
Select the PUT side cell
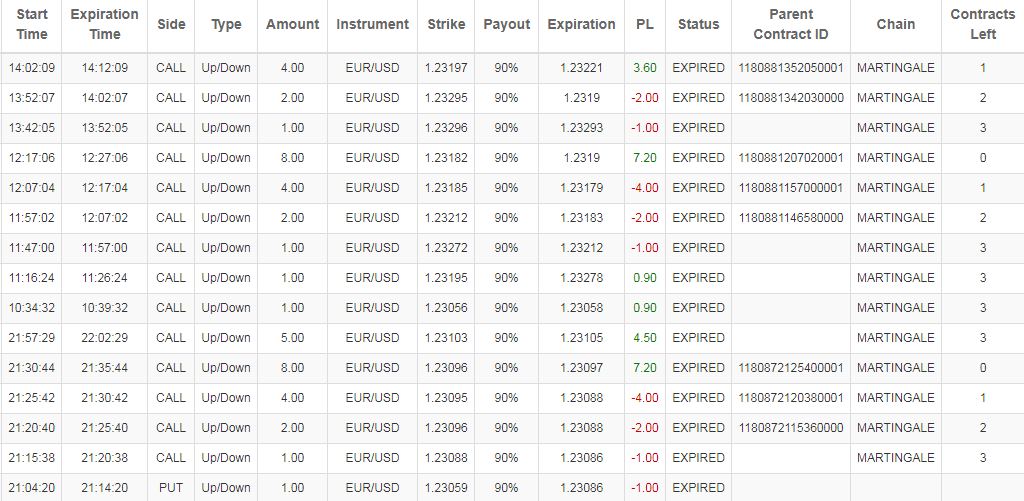click(x=171, y=488)
